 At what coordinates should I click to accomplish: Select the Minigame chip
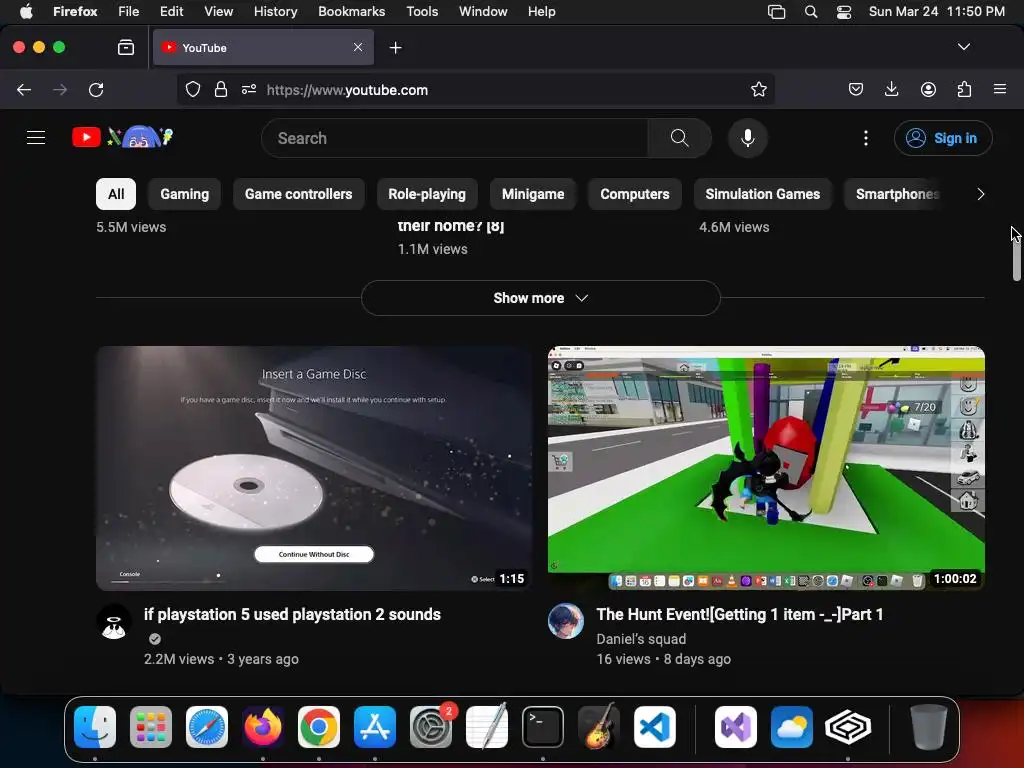tap(533, 194)
